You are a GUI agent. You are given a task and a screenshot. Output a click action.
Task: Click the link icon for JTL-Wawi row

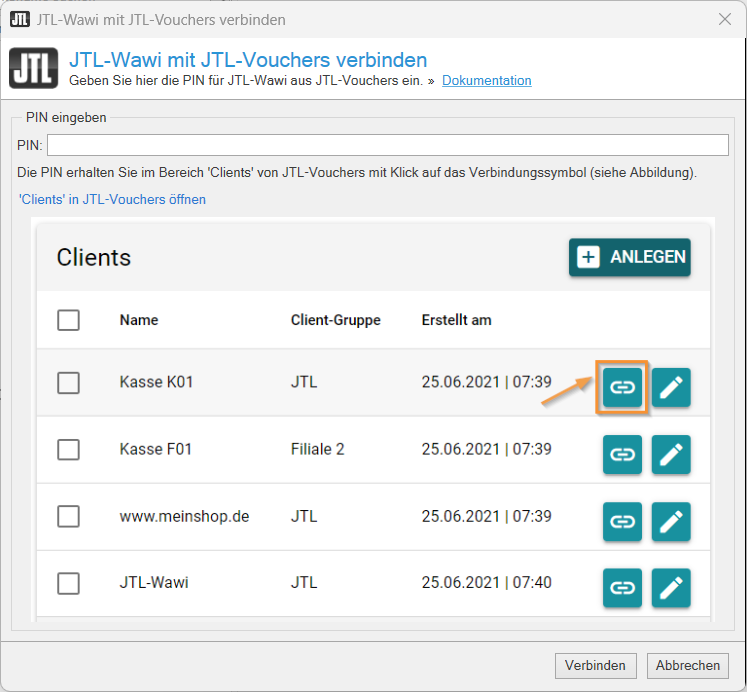coord(622,587)
